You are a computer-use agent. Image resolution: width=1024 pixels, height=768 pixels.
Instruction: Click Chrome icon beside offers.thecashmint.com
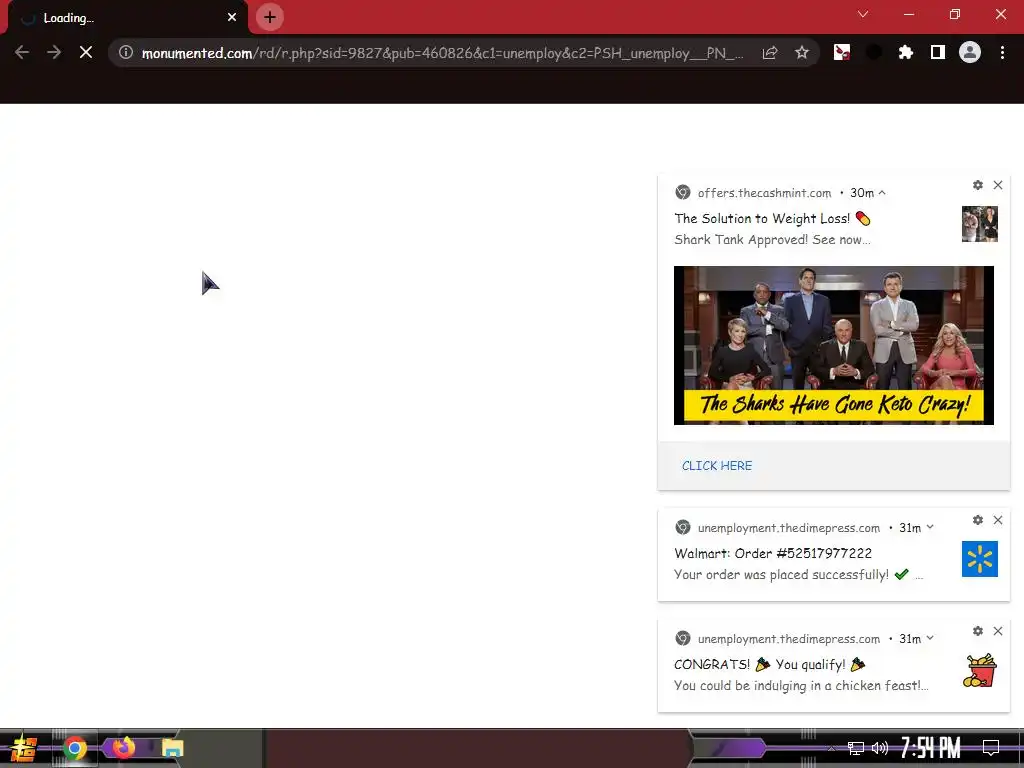pos(682,192)
